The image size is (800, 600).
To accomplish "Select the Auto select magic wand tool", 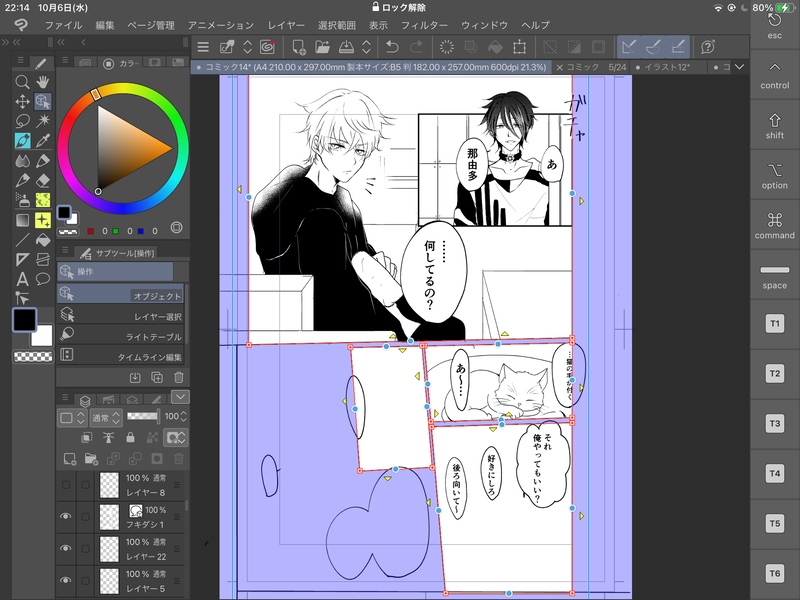I will (43, 121).
